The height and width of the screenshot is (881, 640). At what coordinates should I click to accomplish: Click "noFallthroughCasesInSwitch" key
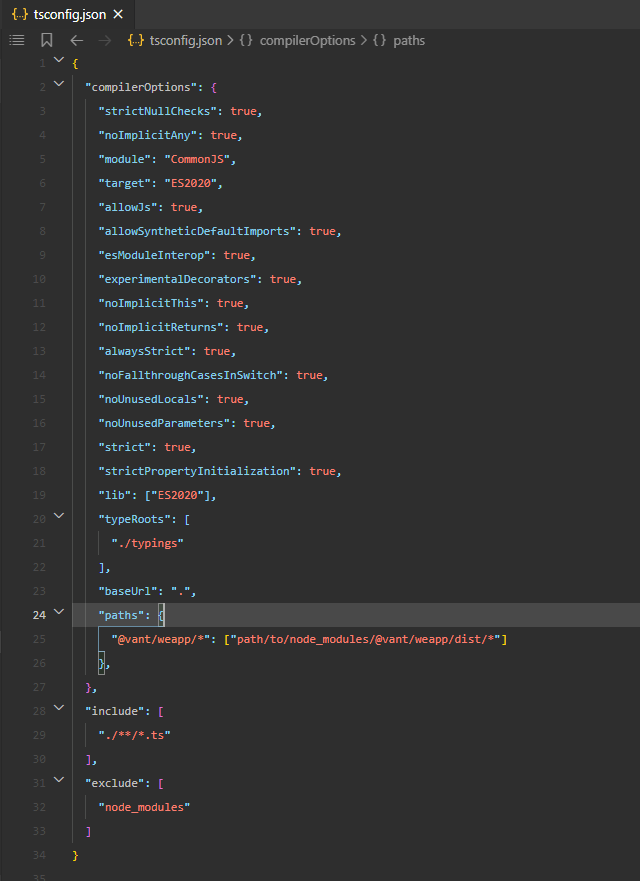click(190, 375)
